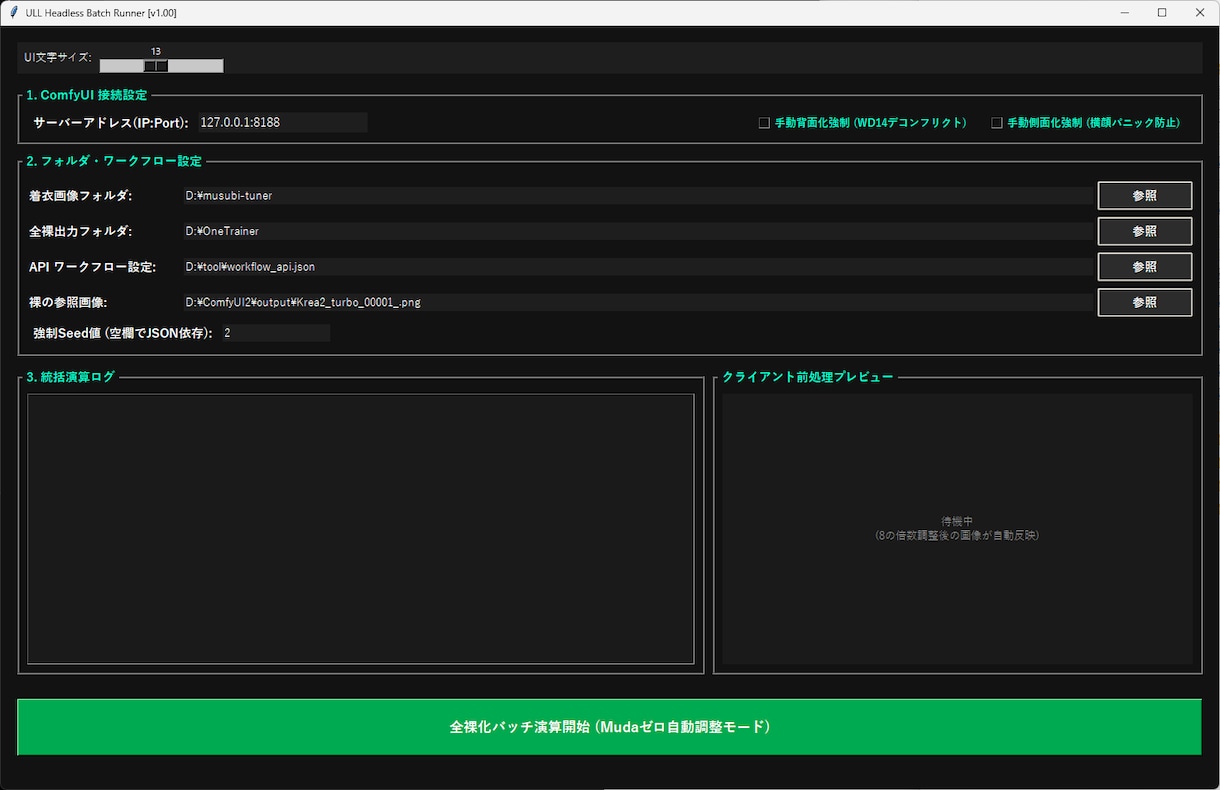Click the 着衣画像フォルダ path field
This screenshot has height=790, width=1220.
[637, 196]
